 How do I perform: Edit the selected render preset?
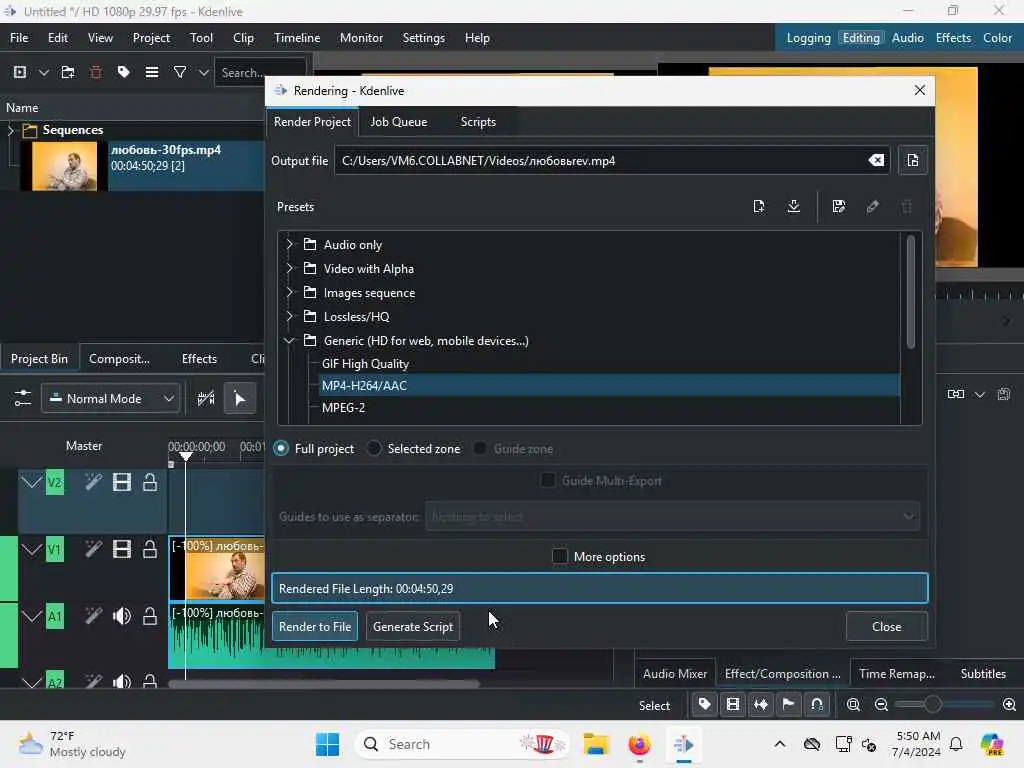[872, 206]
